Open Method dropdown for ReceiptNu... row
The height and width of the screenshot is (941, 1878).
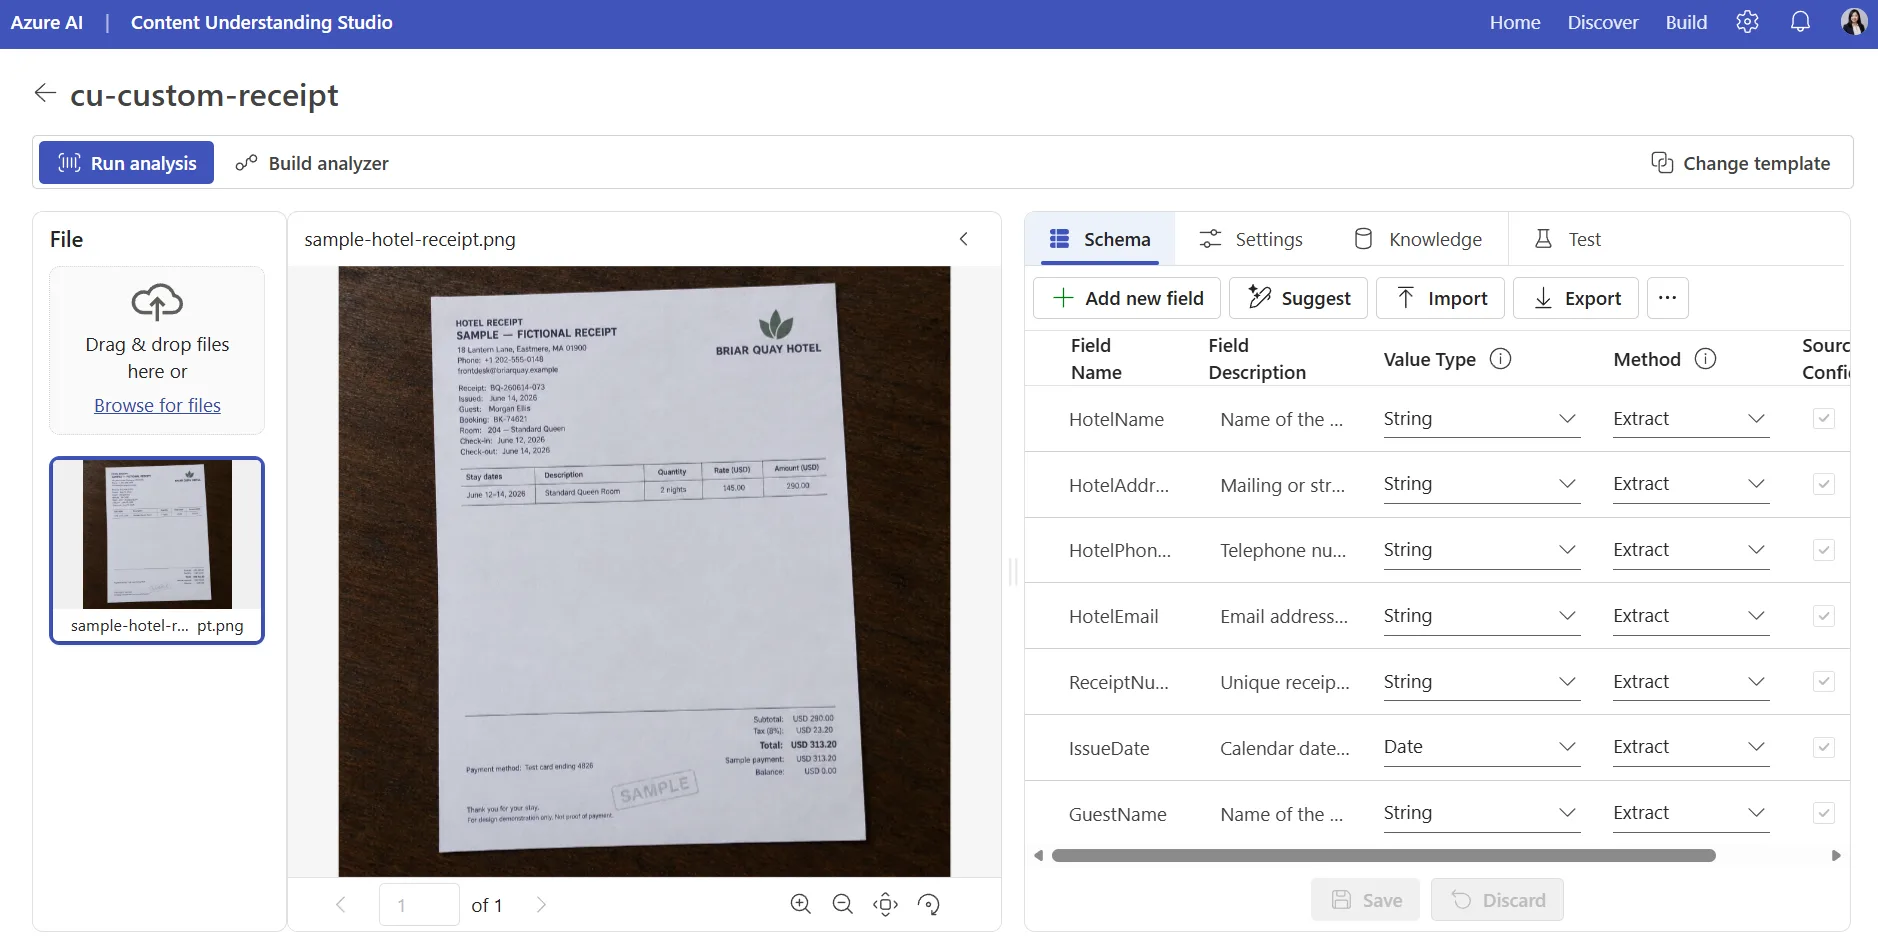[x=1691, y=682]
